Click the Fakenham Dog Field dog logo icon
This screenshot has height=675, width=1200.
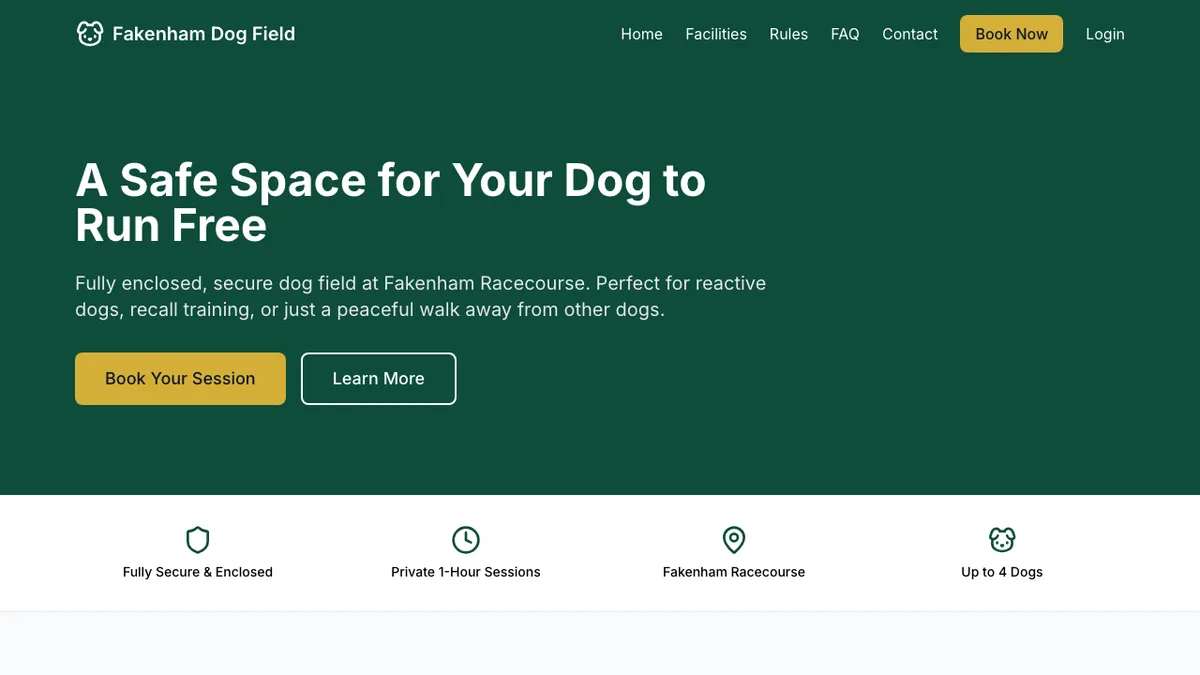90,33
